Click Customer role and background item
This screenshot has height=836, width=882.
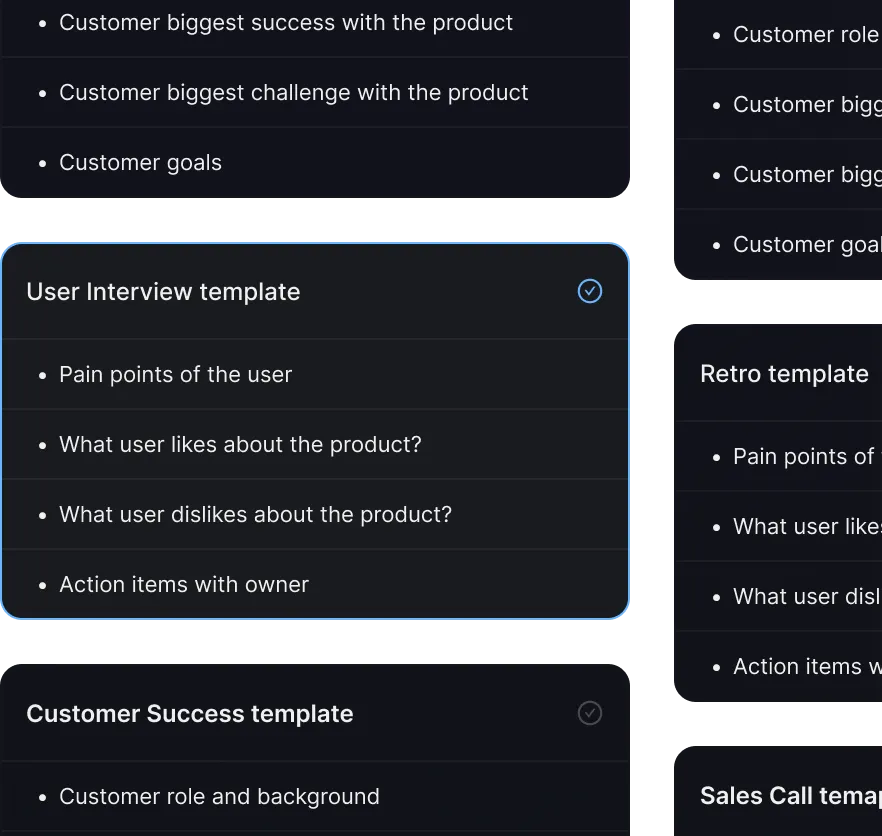[219, 797]
